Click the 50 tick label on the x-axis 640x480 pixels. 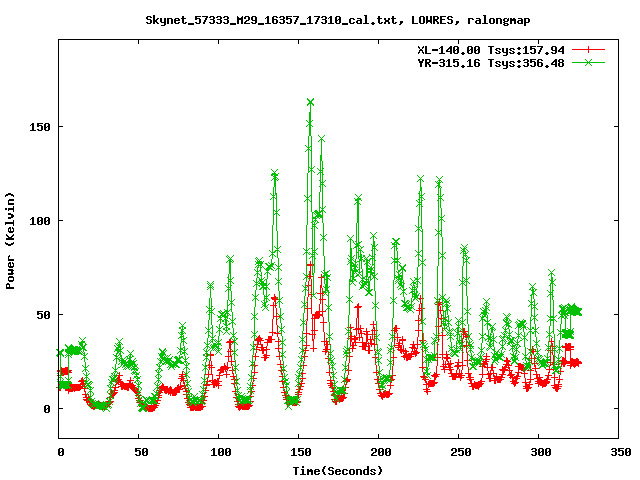[139, 452]
